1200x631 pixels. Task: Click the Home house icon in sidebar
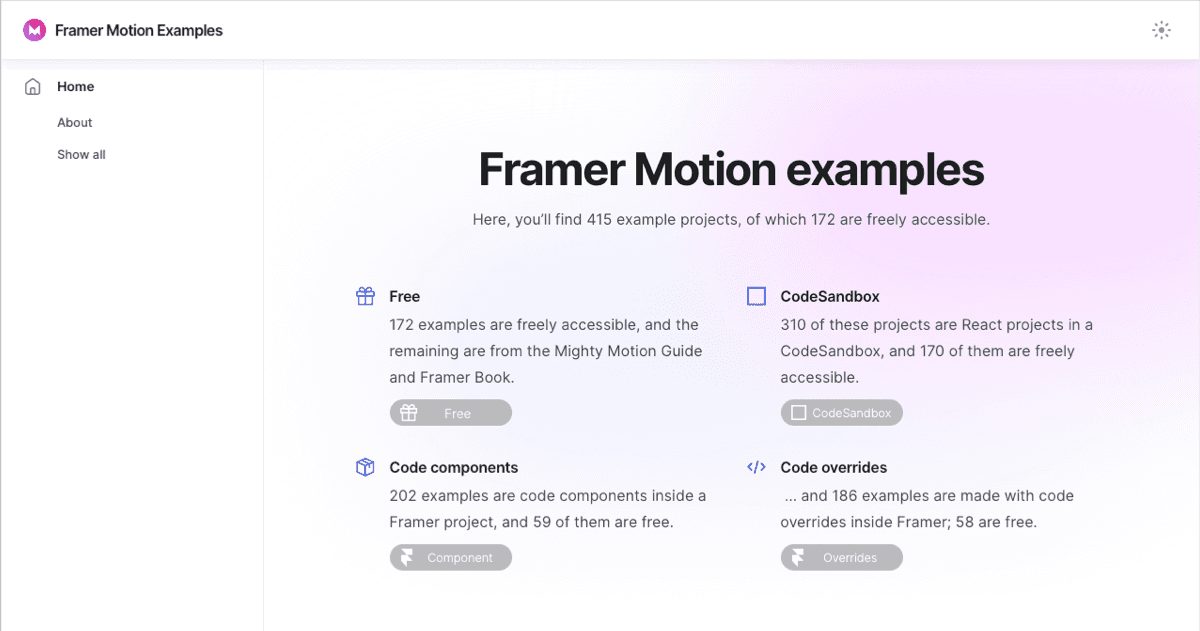33,87
